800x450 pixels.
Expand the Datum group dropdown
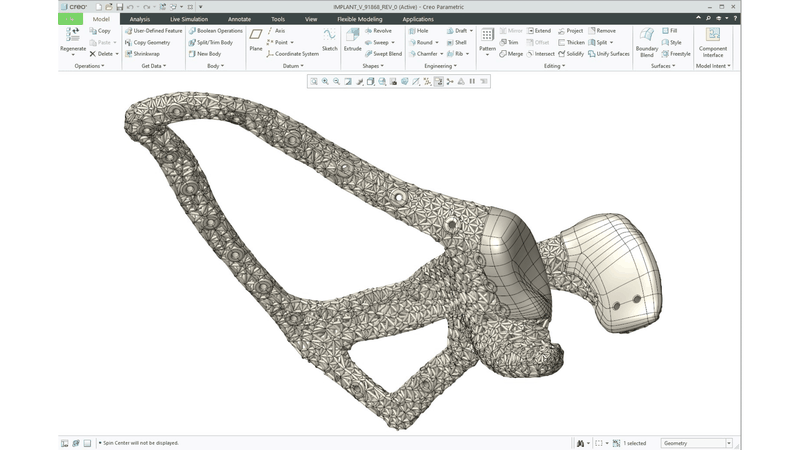(x=293, y=66)
